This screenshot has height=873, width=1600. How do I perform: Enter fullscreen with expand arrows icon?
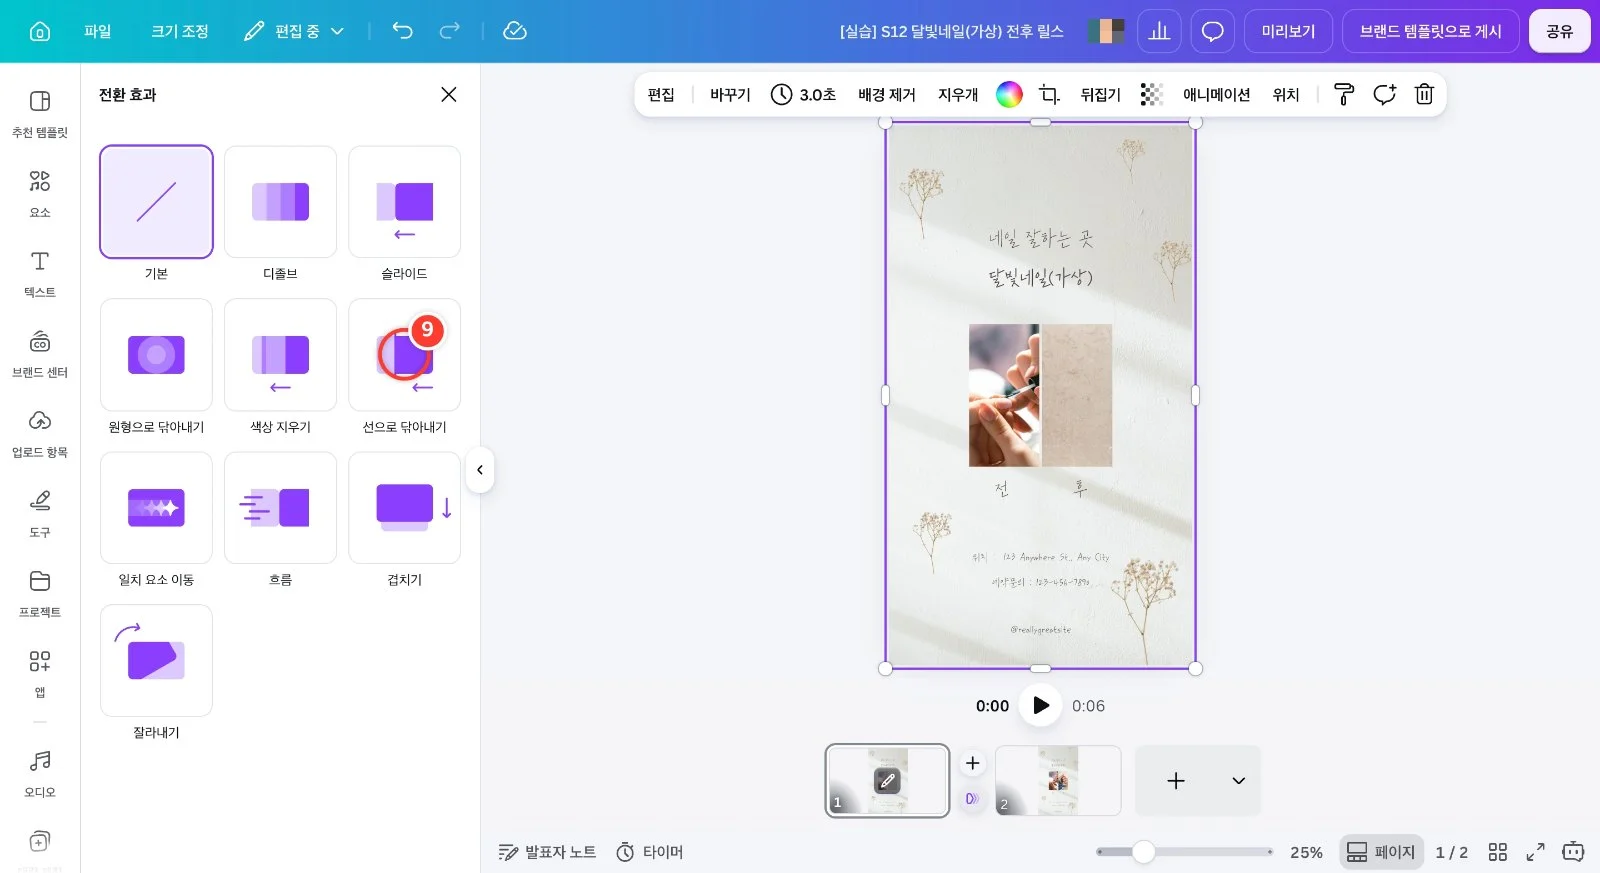[1535, 852]
